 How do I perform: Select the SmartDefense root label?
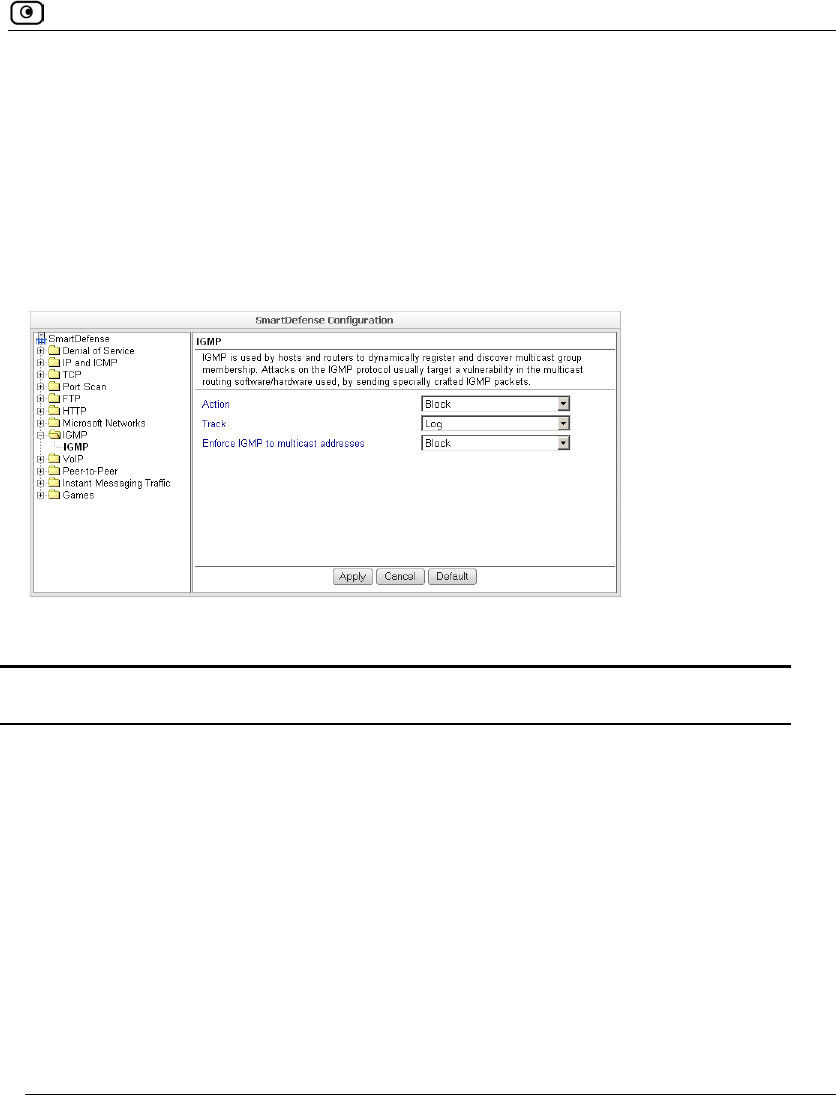click(x=79, y=339)
